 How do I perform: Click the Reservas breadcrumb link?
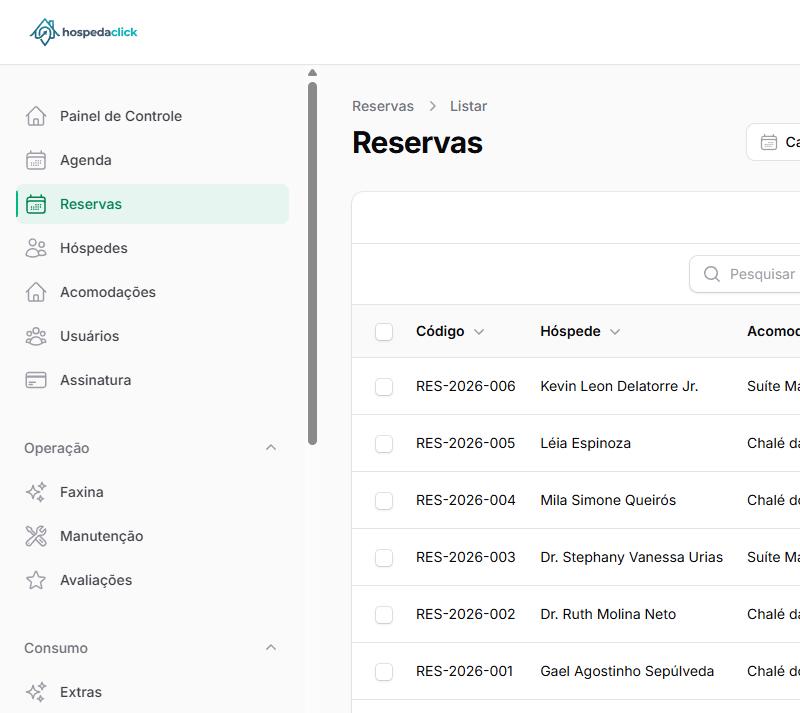(x=383, y=106)
